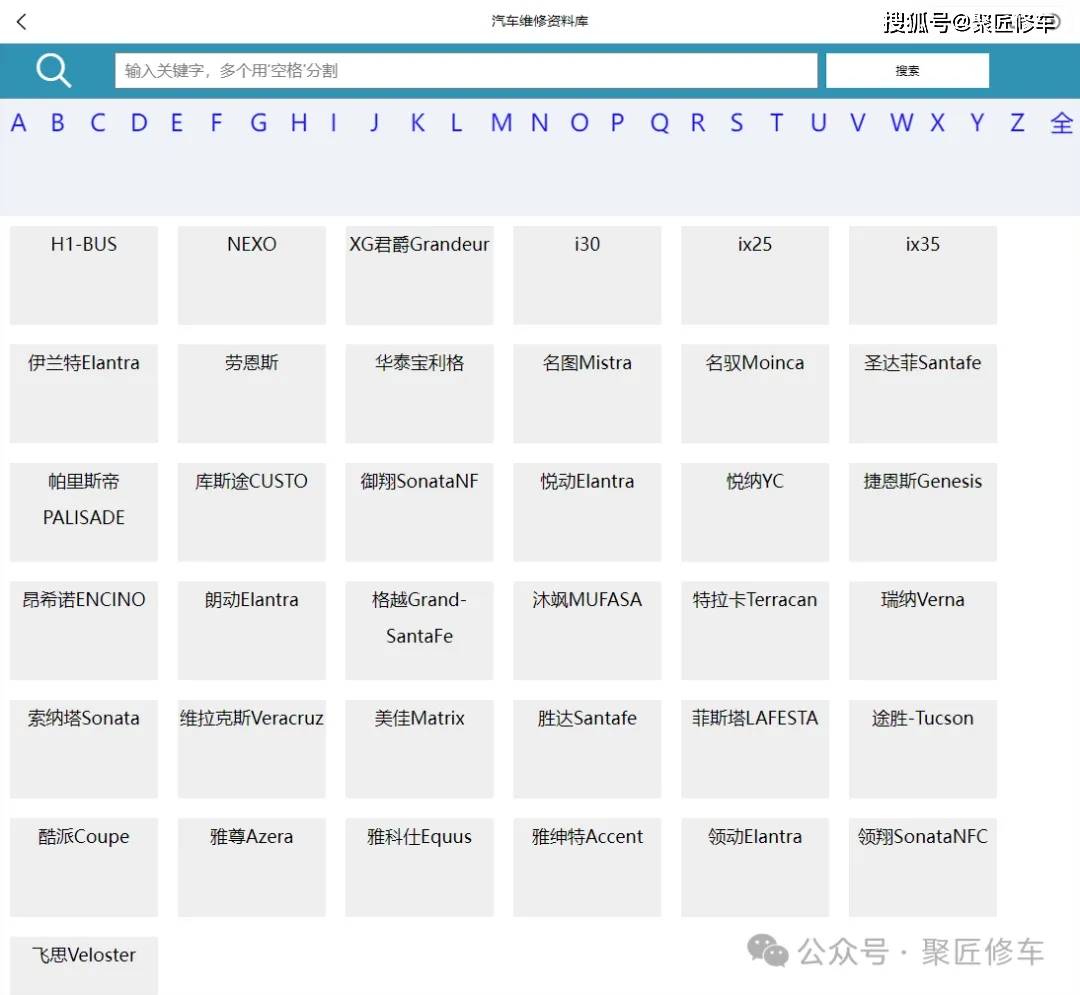1080x995 pixels.
Task: Open the ix25 model tile
Action: pos(755,275)
